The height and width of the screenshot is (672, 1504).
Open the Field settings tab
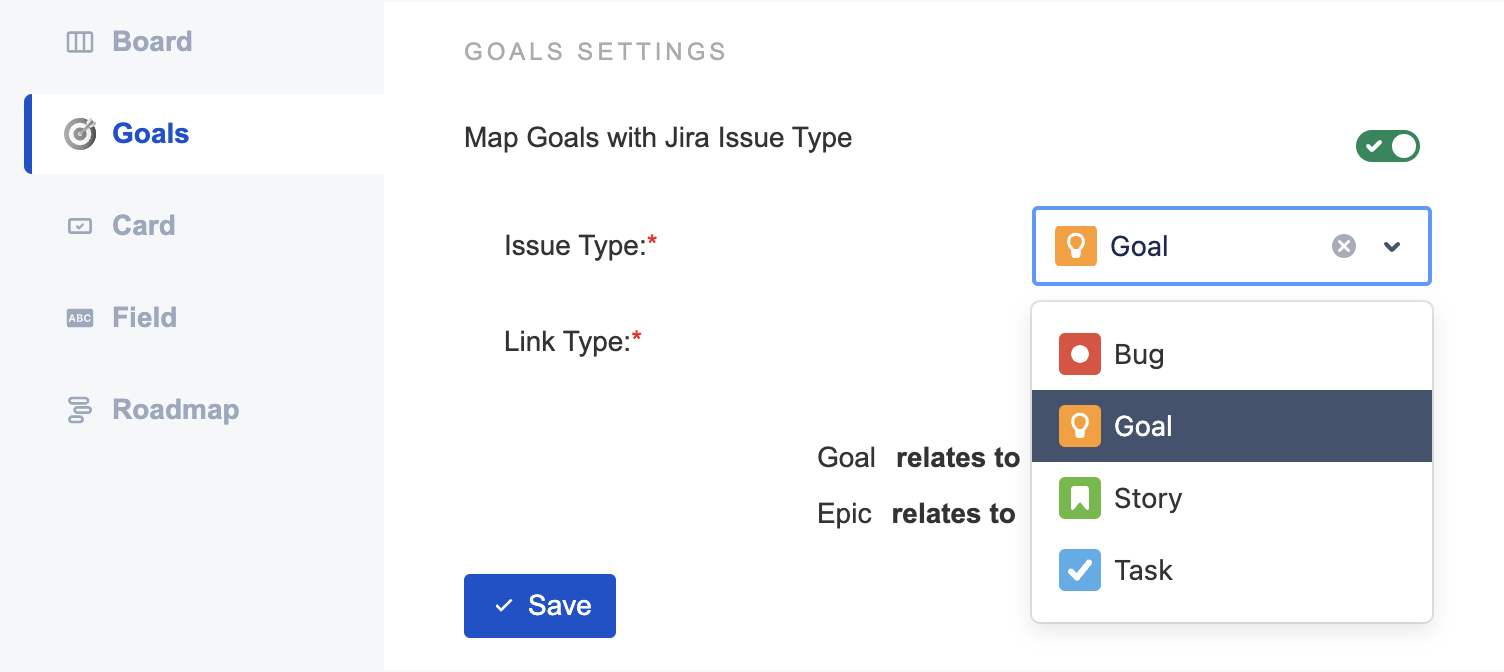click(x=145, y=318)
